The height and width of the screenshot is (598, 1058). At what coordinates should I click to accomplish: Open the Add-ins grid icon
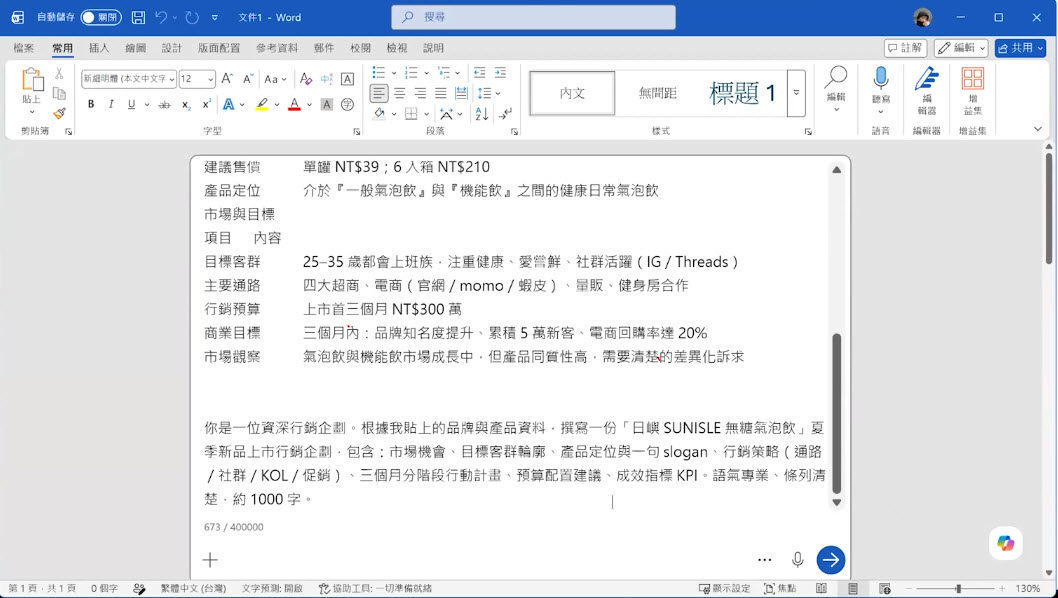pyautogui.click(x=972, y=78)
